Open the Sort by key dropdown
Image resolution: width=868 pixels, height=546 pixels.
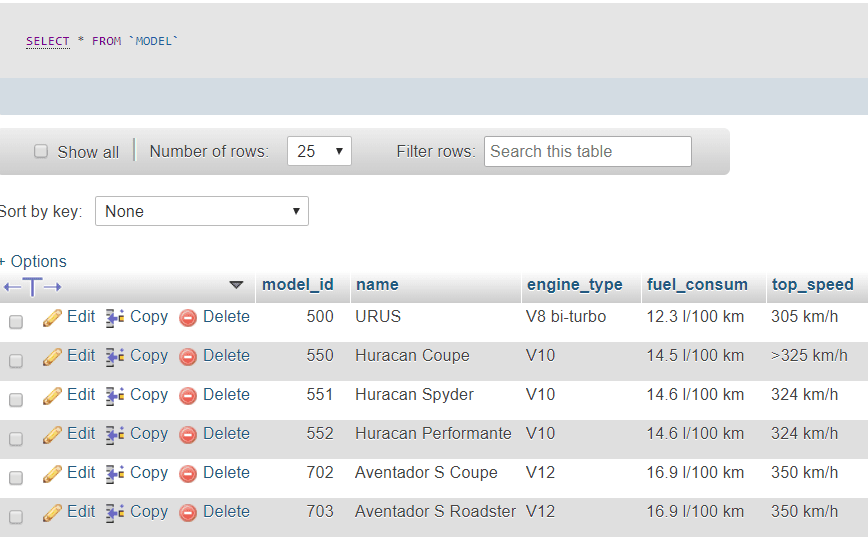point(202,211)
